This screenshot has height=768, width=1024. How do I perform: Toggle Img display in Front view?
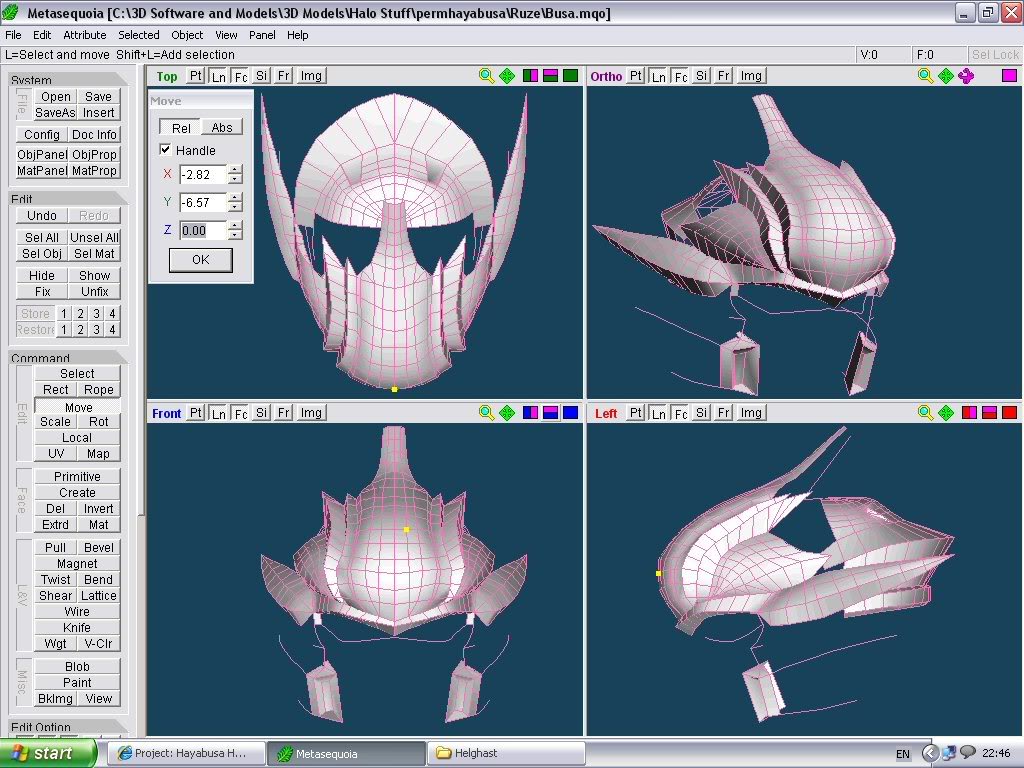(311, 413)
